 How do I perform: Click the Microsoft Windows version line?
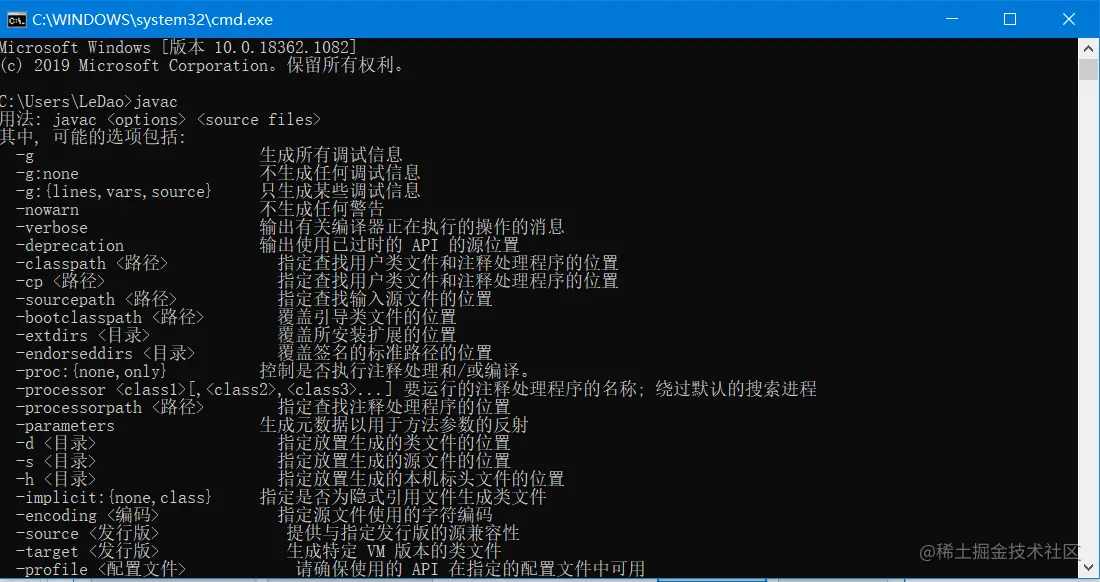(178, 48)
